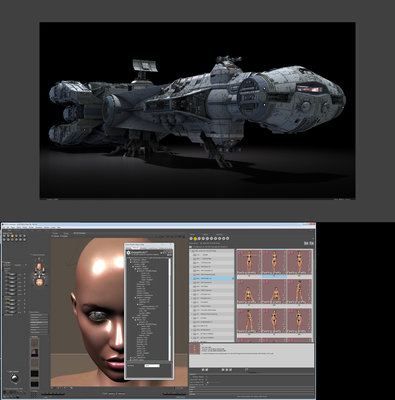Select the blue highlighted library folder row
Viewport: 395px width, 400px height.
pos(212,278)
